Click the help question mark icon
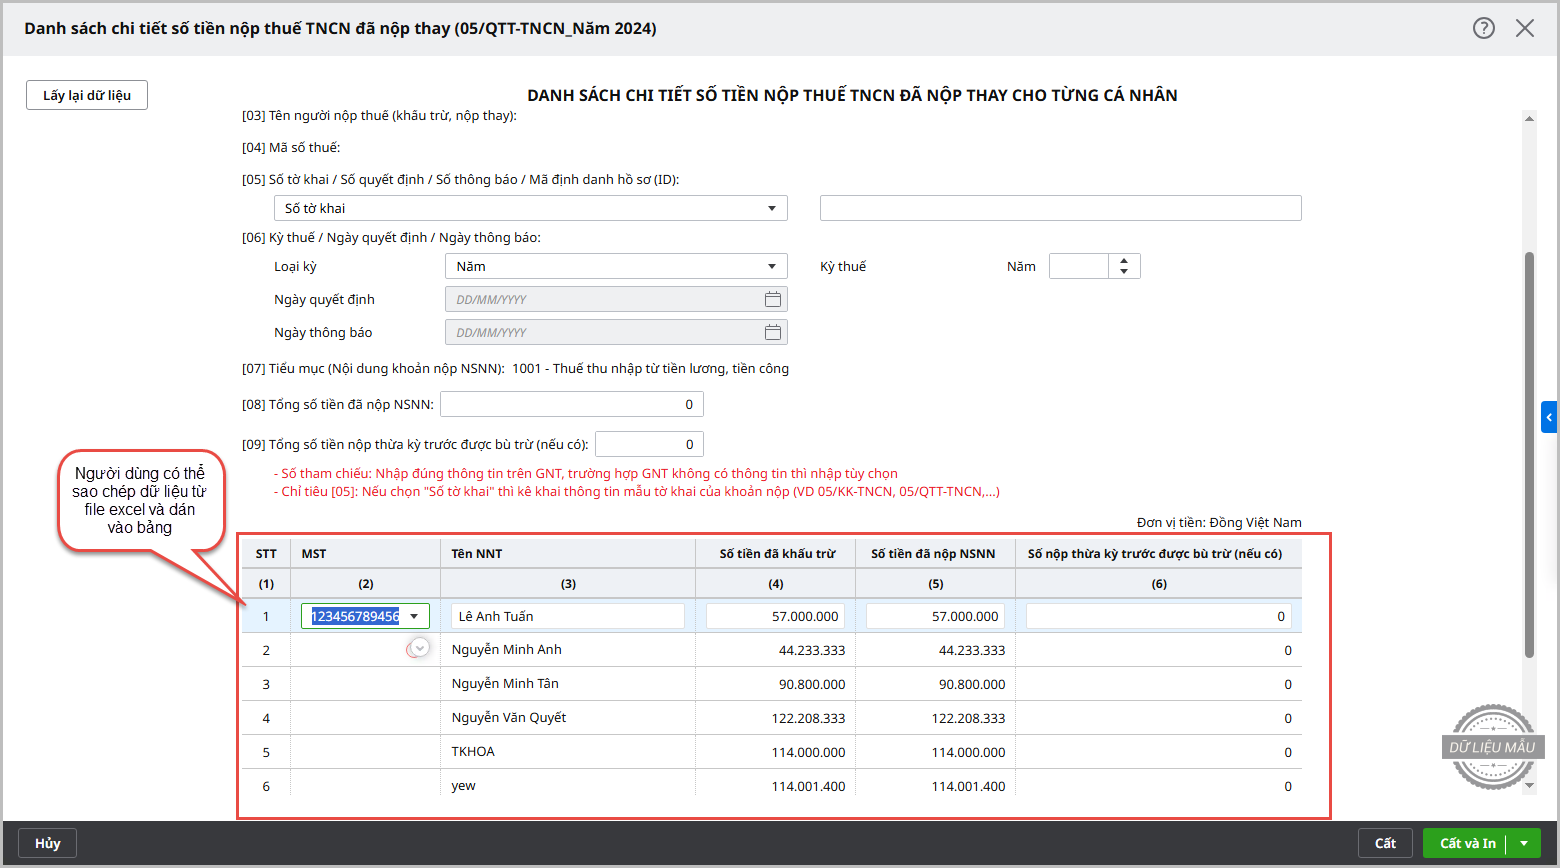This screenshot has height=868, width=1560. click(1484, 28)
